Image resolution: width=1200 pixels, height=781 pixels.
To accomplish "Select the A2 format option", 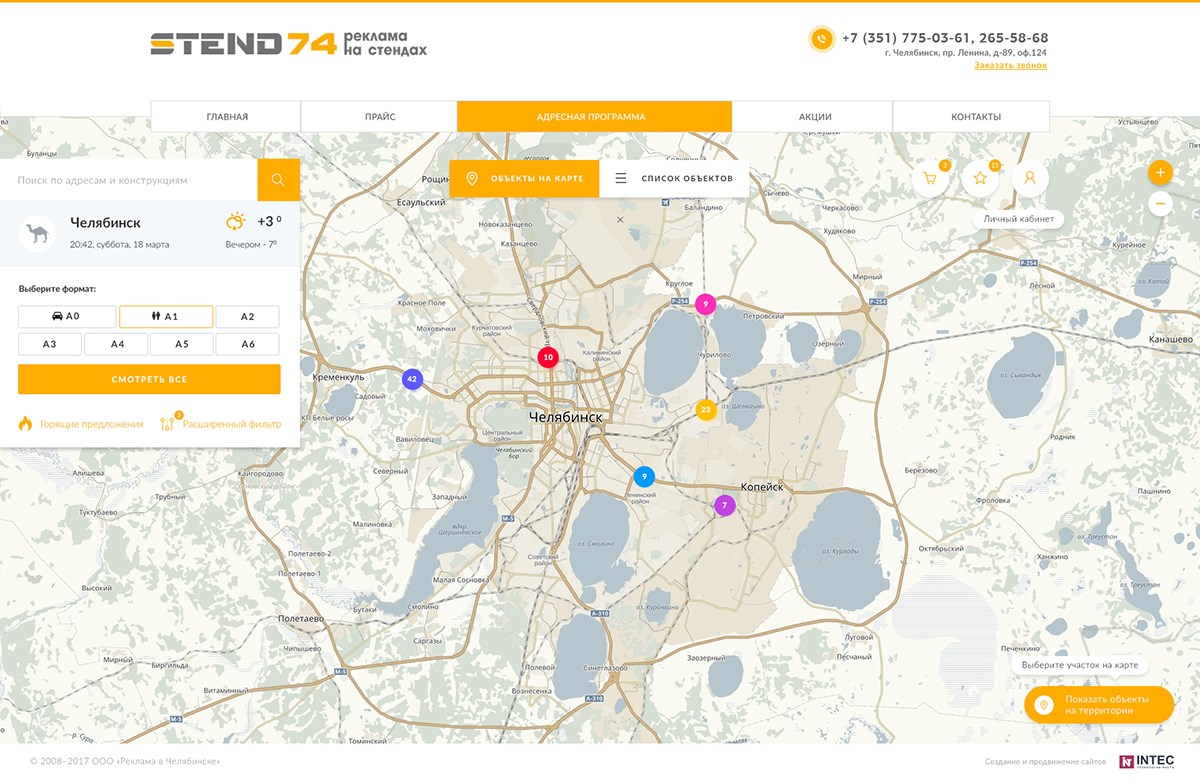I will click(x=247, y=316).
